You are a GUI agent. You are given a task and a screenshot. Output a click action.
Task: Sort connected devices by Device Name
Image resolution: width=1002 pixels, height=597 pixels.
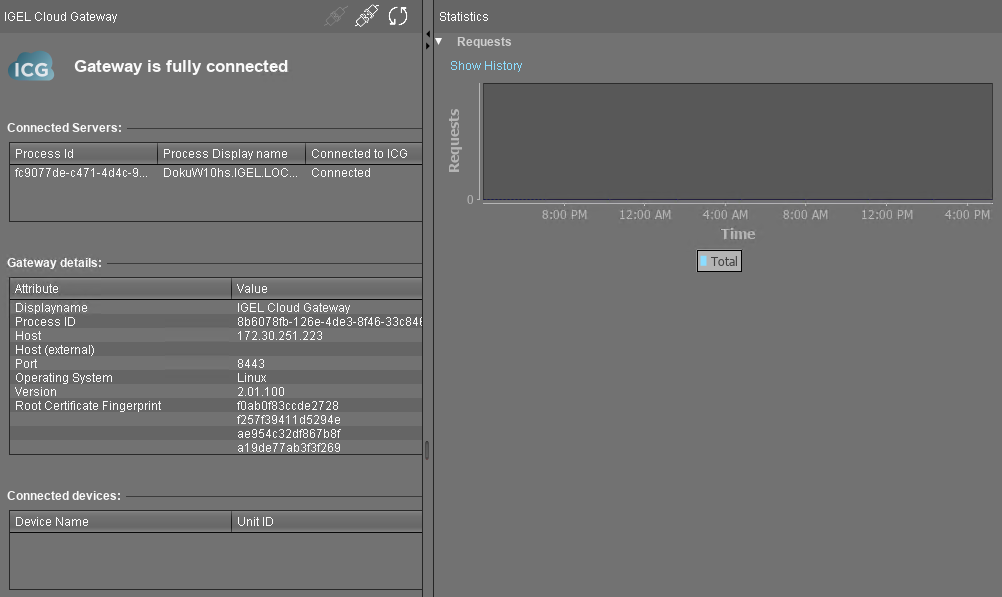point(120,522)
